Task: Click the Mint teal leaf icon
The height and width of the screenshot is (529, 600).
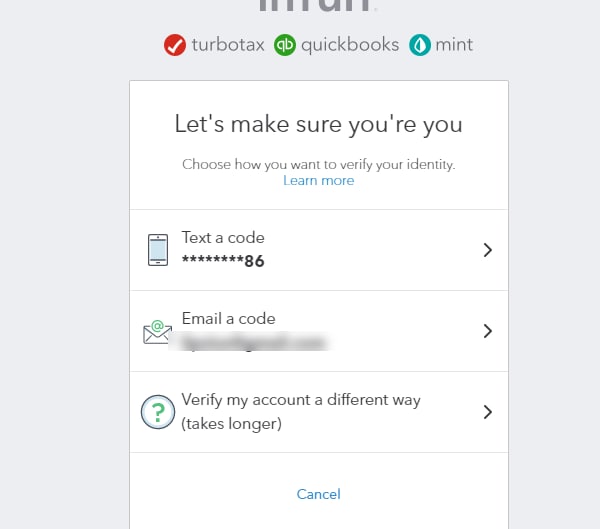Action: coord(420,45)
